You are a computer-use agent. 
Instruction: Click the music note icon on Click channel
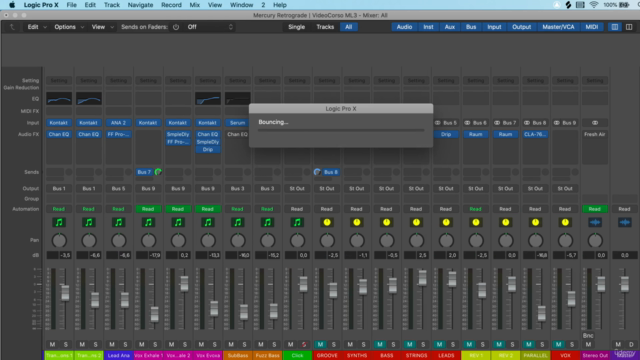297,222
